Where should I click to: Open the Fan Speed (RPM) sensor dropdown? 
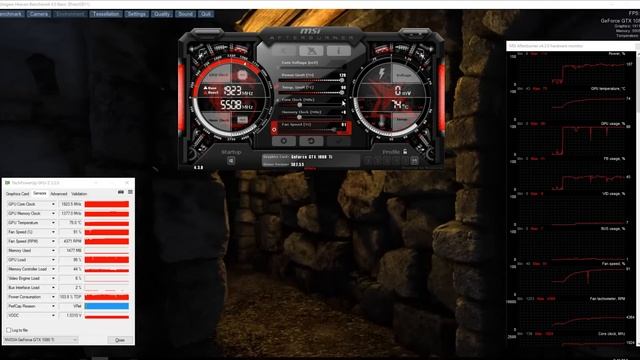pos(53,241)
